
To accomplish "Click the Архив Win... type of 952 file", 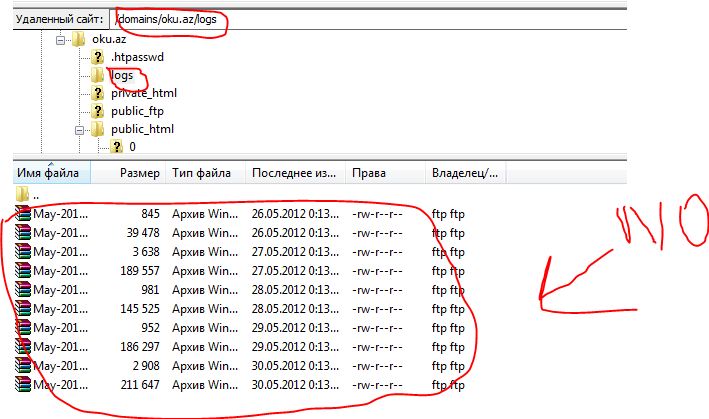I will (x=205, y=327).
